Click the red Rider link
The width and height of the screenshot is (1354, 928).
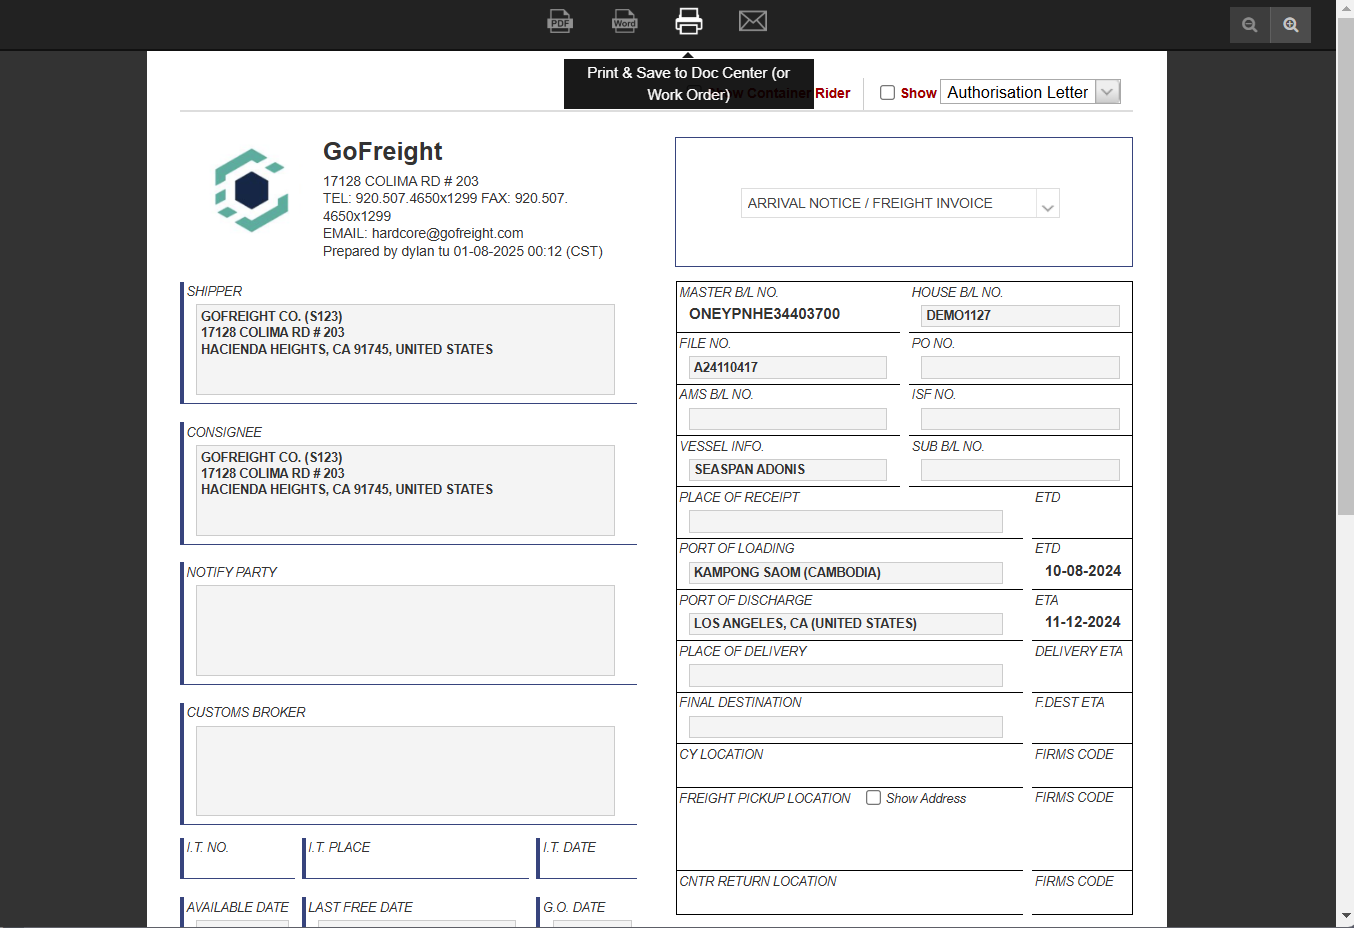pyautogui.click(x=833, y=93)
